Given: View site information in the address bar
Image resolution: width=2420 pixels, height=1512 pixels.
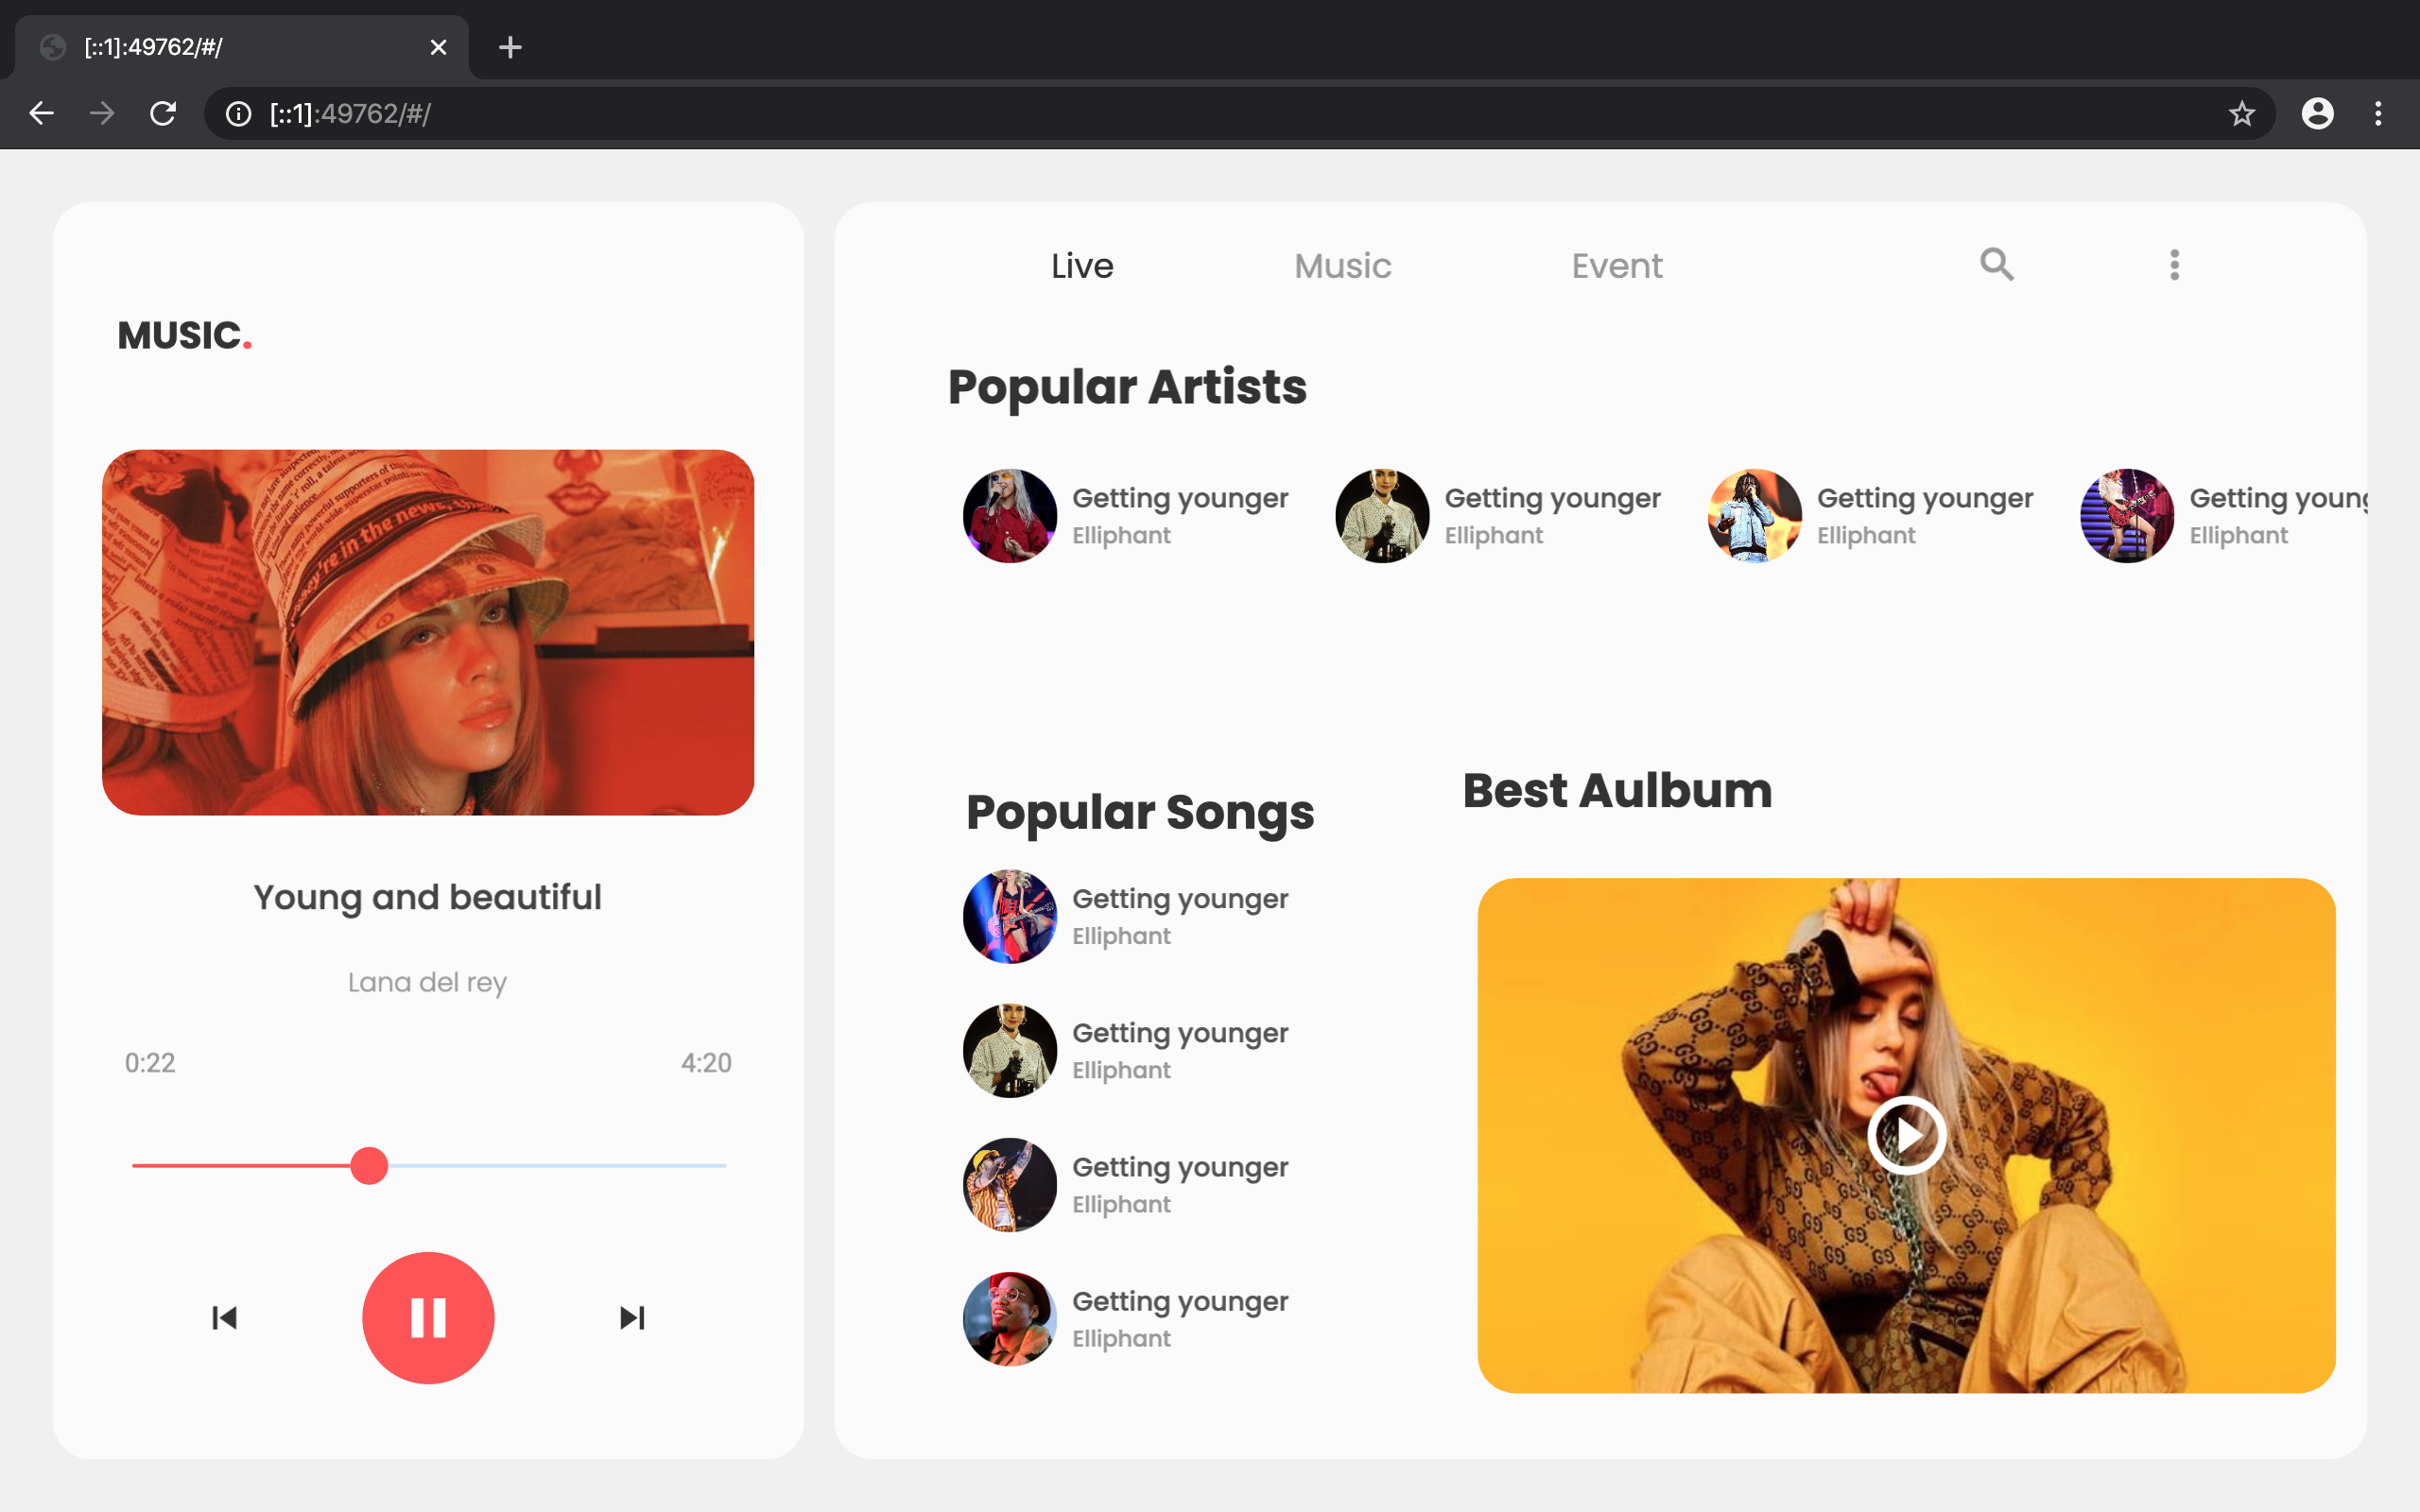Looking at the screenshot, I should tap(238, 114).
